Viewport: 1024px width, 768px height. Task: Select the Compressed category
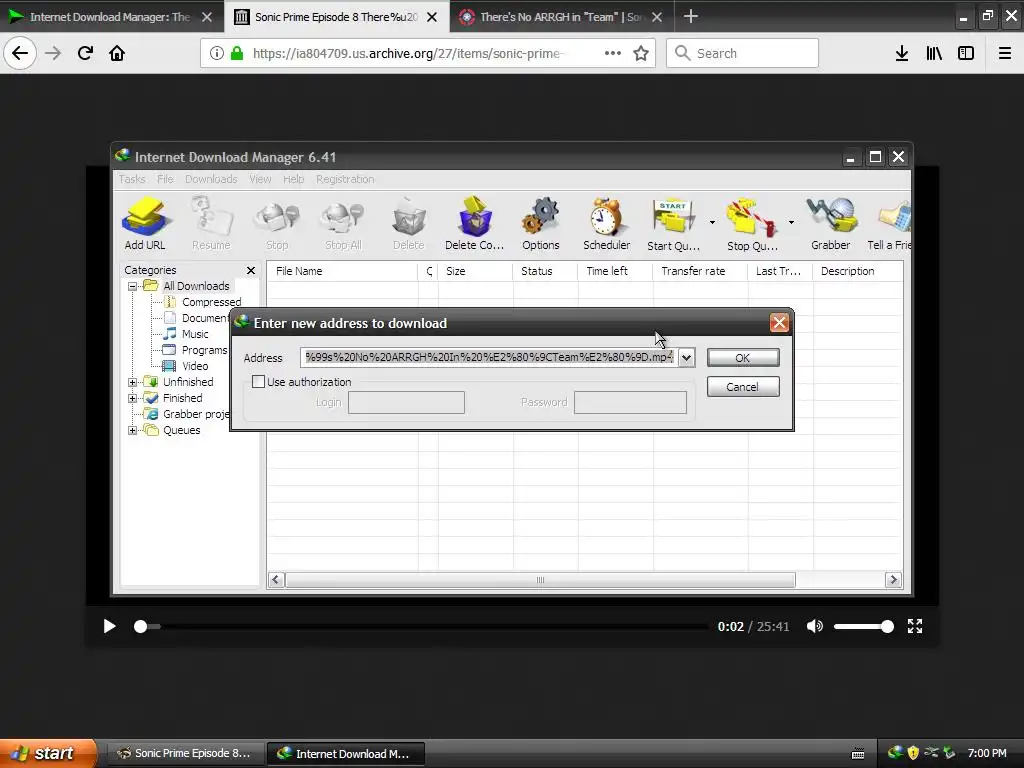(x=211, y=302)
